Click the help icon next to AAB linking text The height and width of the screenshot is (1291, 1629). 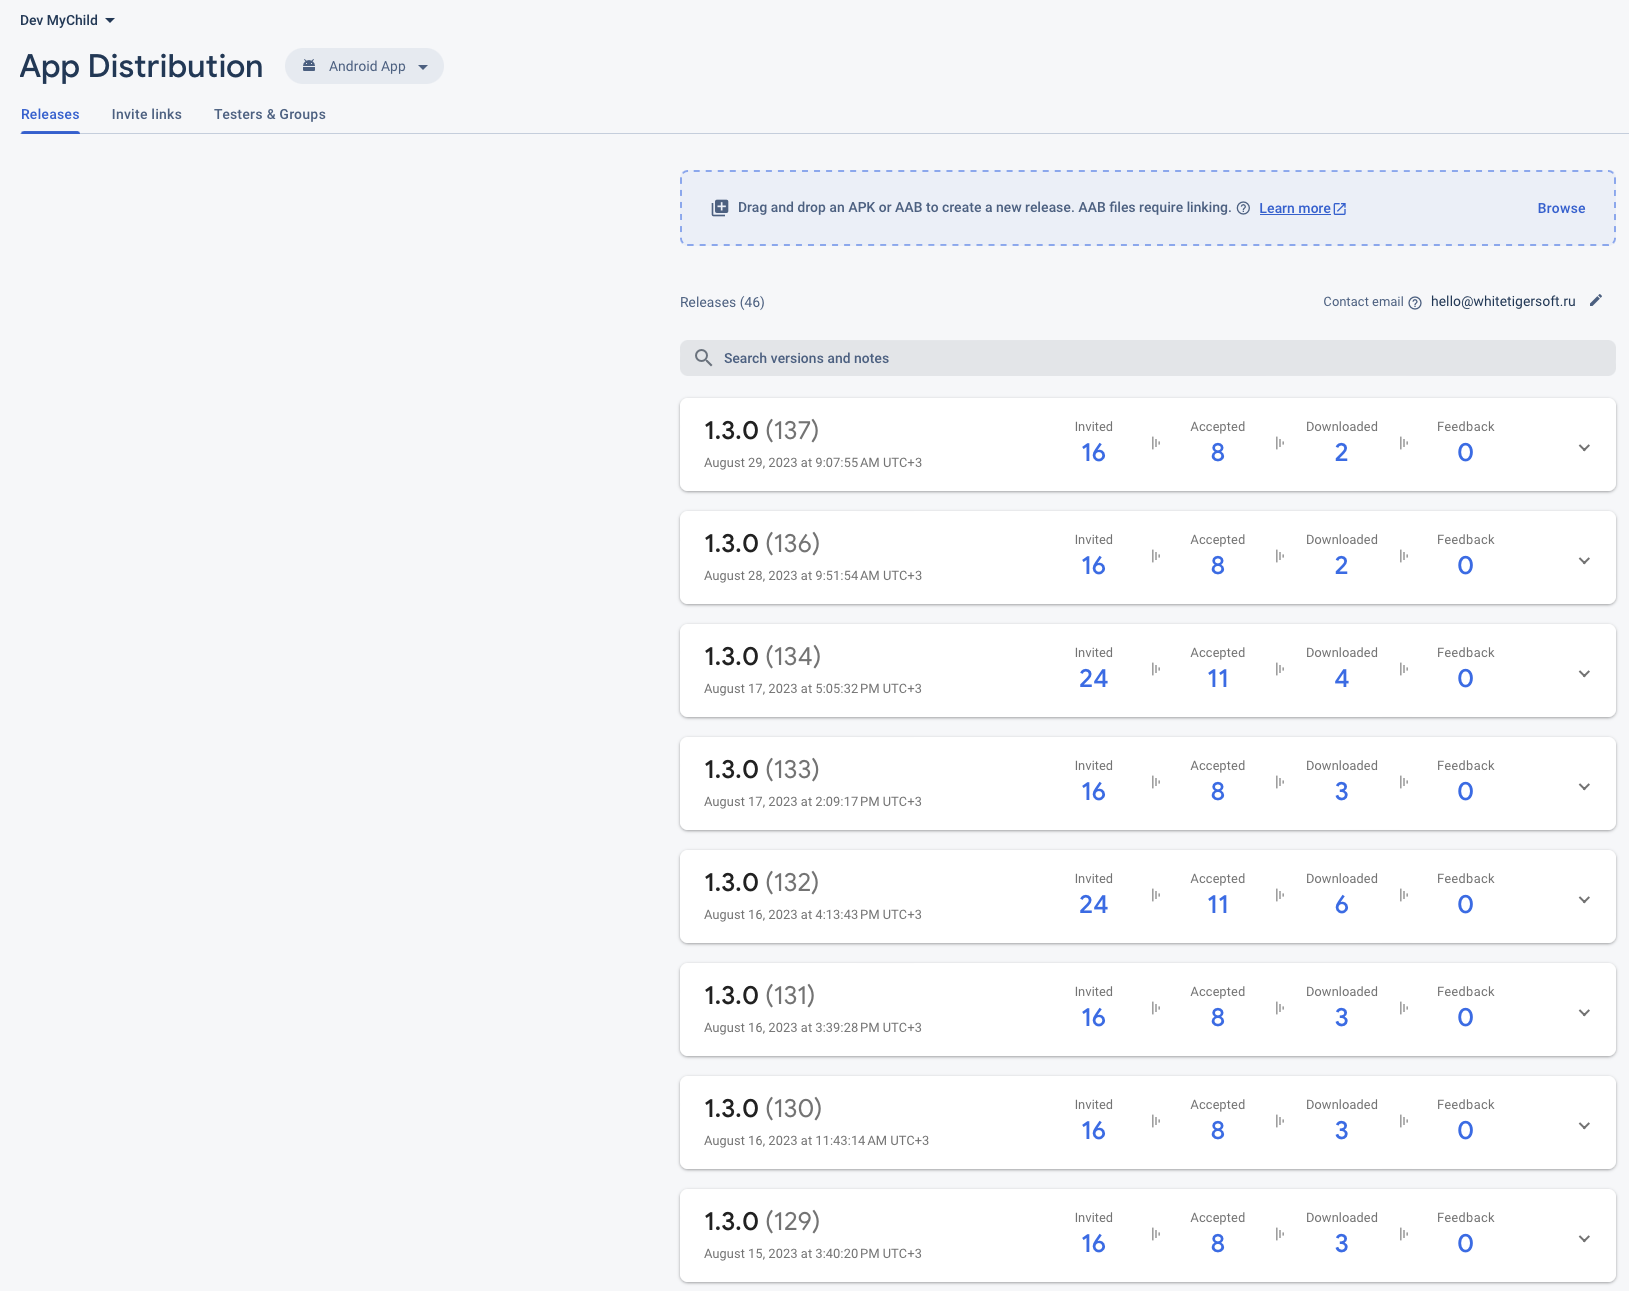tap(1243, 208)
